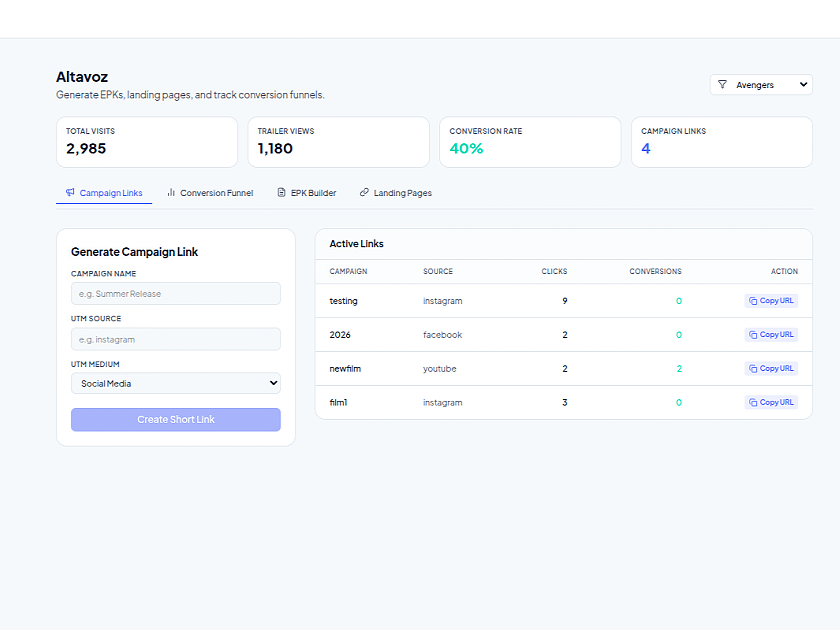Click the Conversion Rate 40% card
The height and width of the screenshot is (630, 840).
point(530,142)
